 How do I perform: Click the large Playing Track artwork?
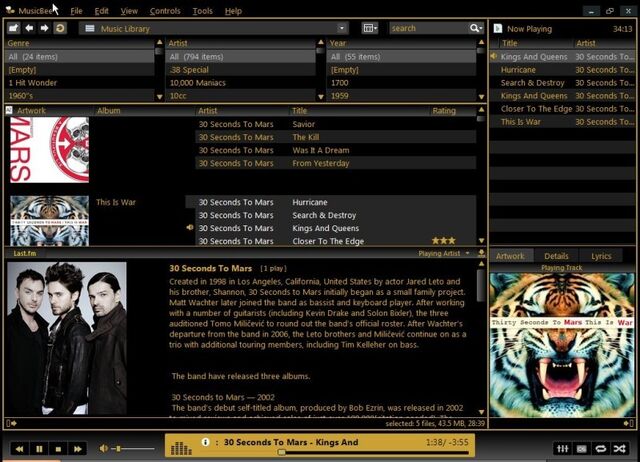point(562,345)
